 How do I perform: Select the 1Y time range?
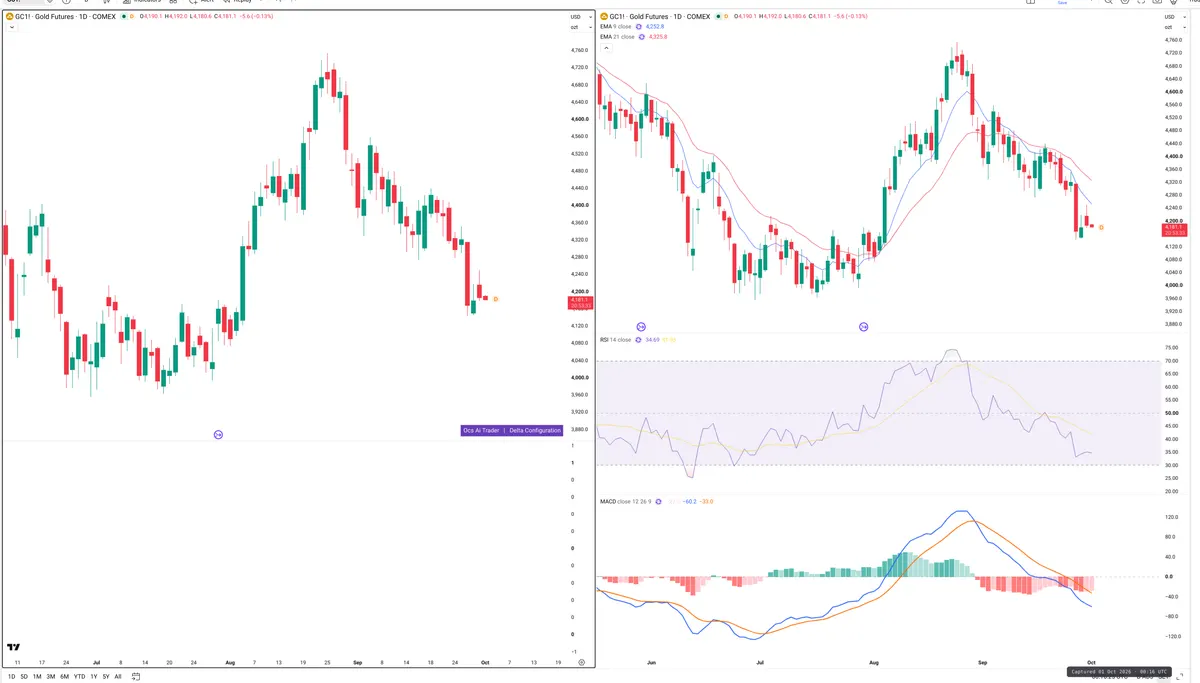tap(94, 677)
